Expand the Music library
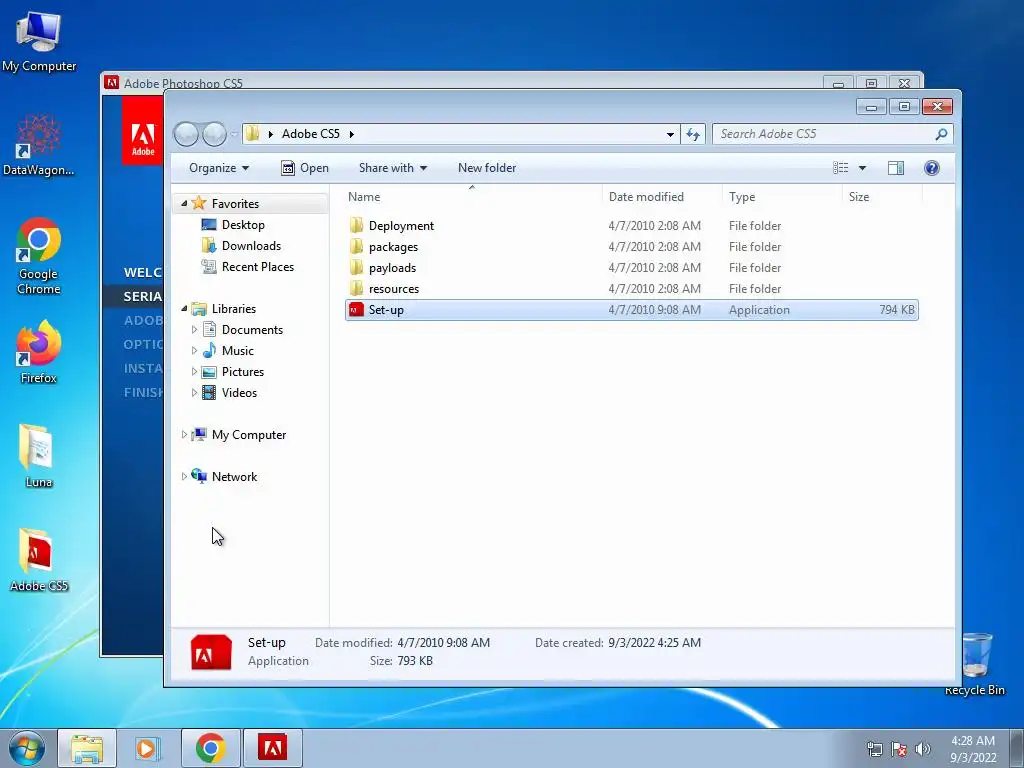The image size is (1024, 768). [x=194, y=351]
